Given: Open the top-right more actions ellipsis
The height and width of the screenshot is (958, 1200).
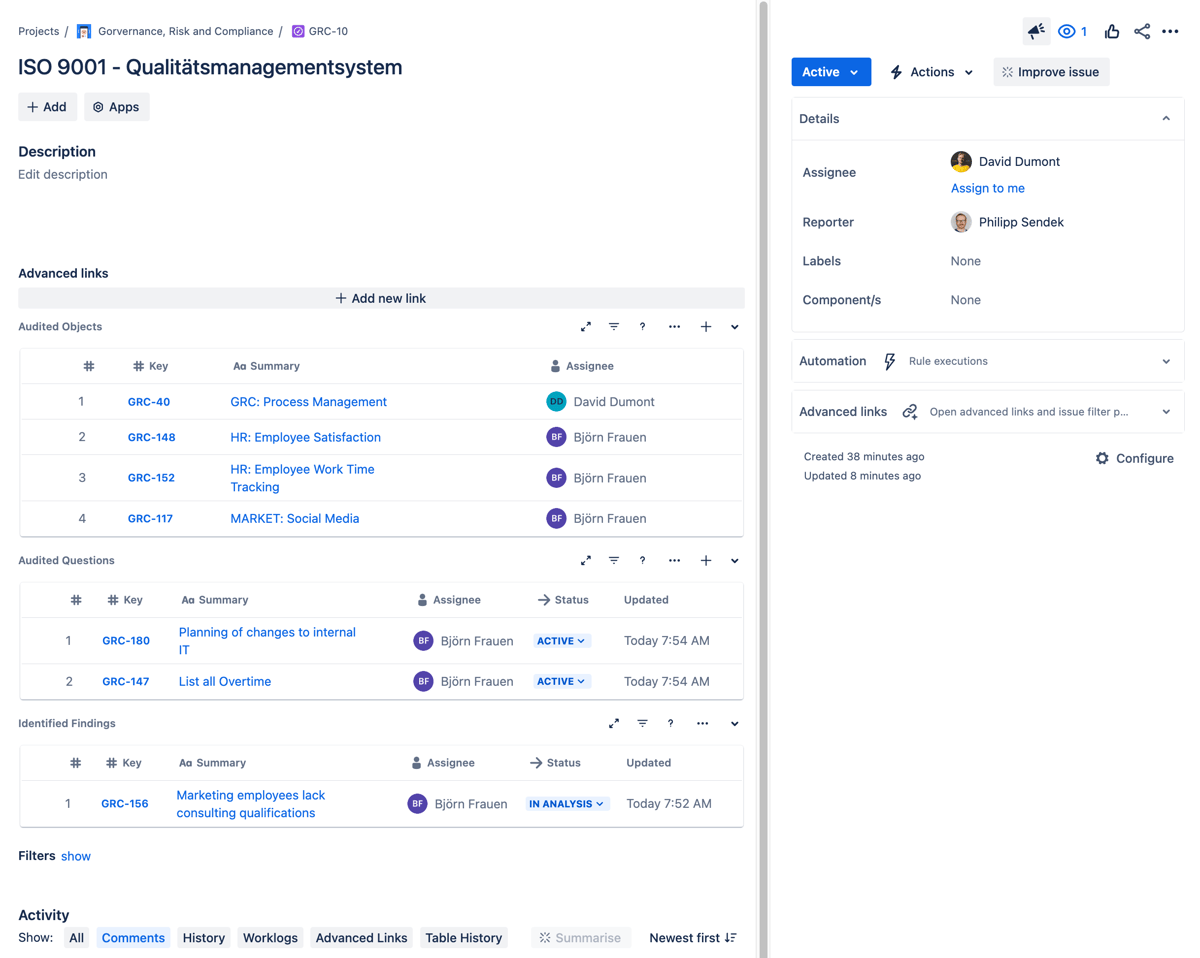Looking at the screenshot, I should [1170, 32].
